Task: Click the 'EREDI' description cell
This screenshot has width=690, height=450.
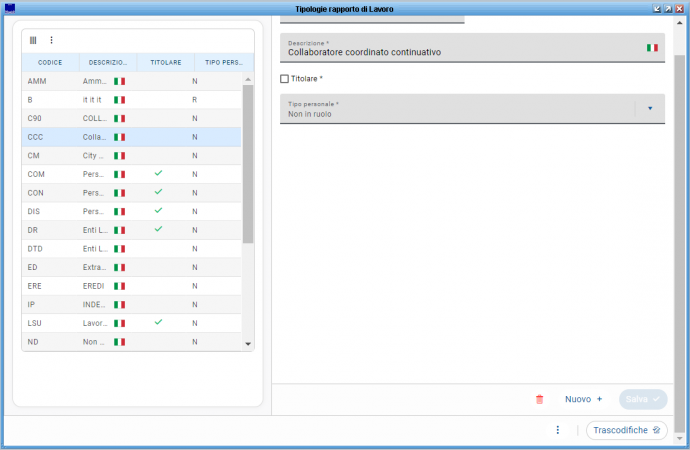Action: (93, 286)
